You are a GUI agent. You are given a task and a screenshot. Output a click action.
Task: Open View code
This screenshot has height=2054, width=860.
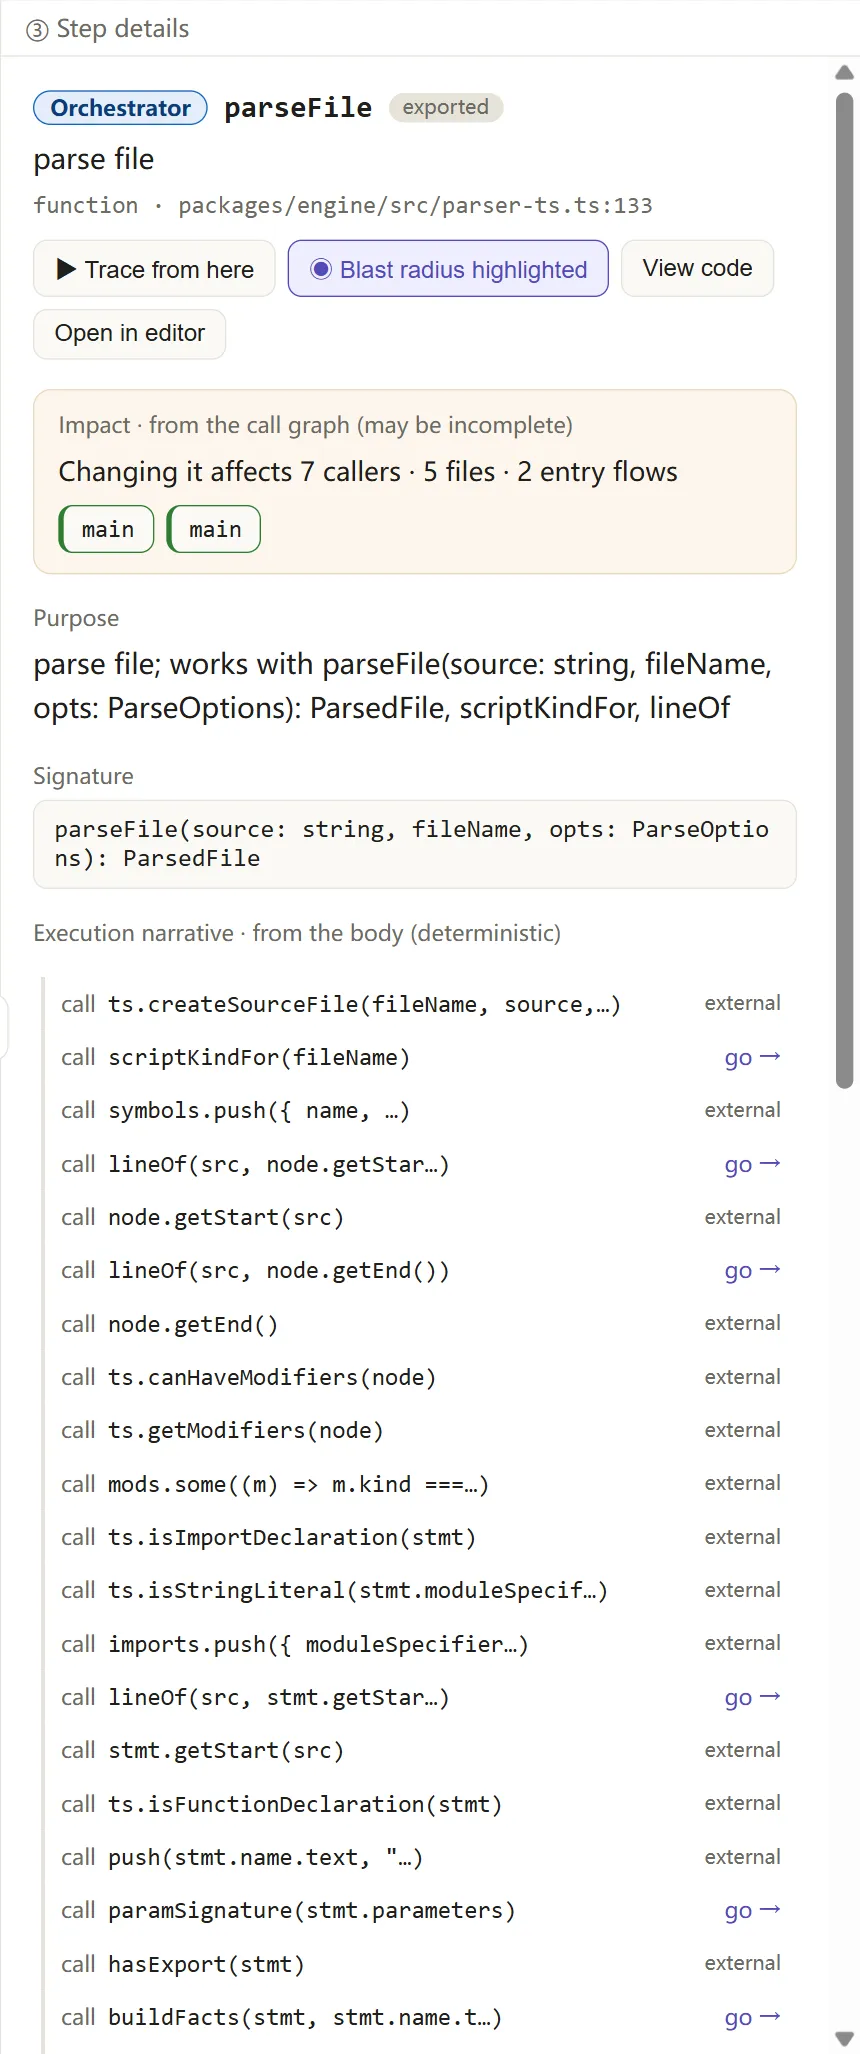point(697,268)
